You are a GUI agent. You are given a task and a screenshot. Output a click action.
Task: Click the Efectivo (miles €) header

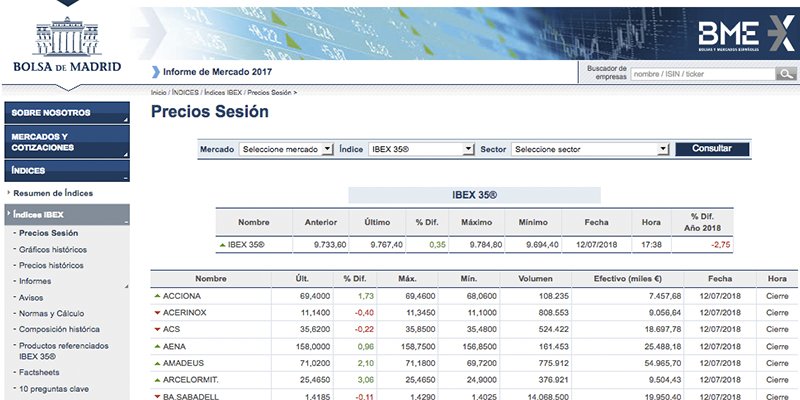coord(628,279)
